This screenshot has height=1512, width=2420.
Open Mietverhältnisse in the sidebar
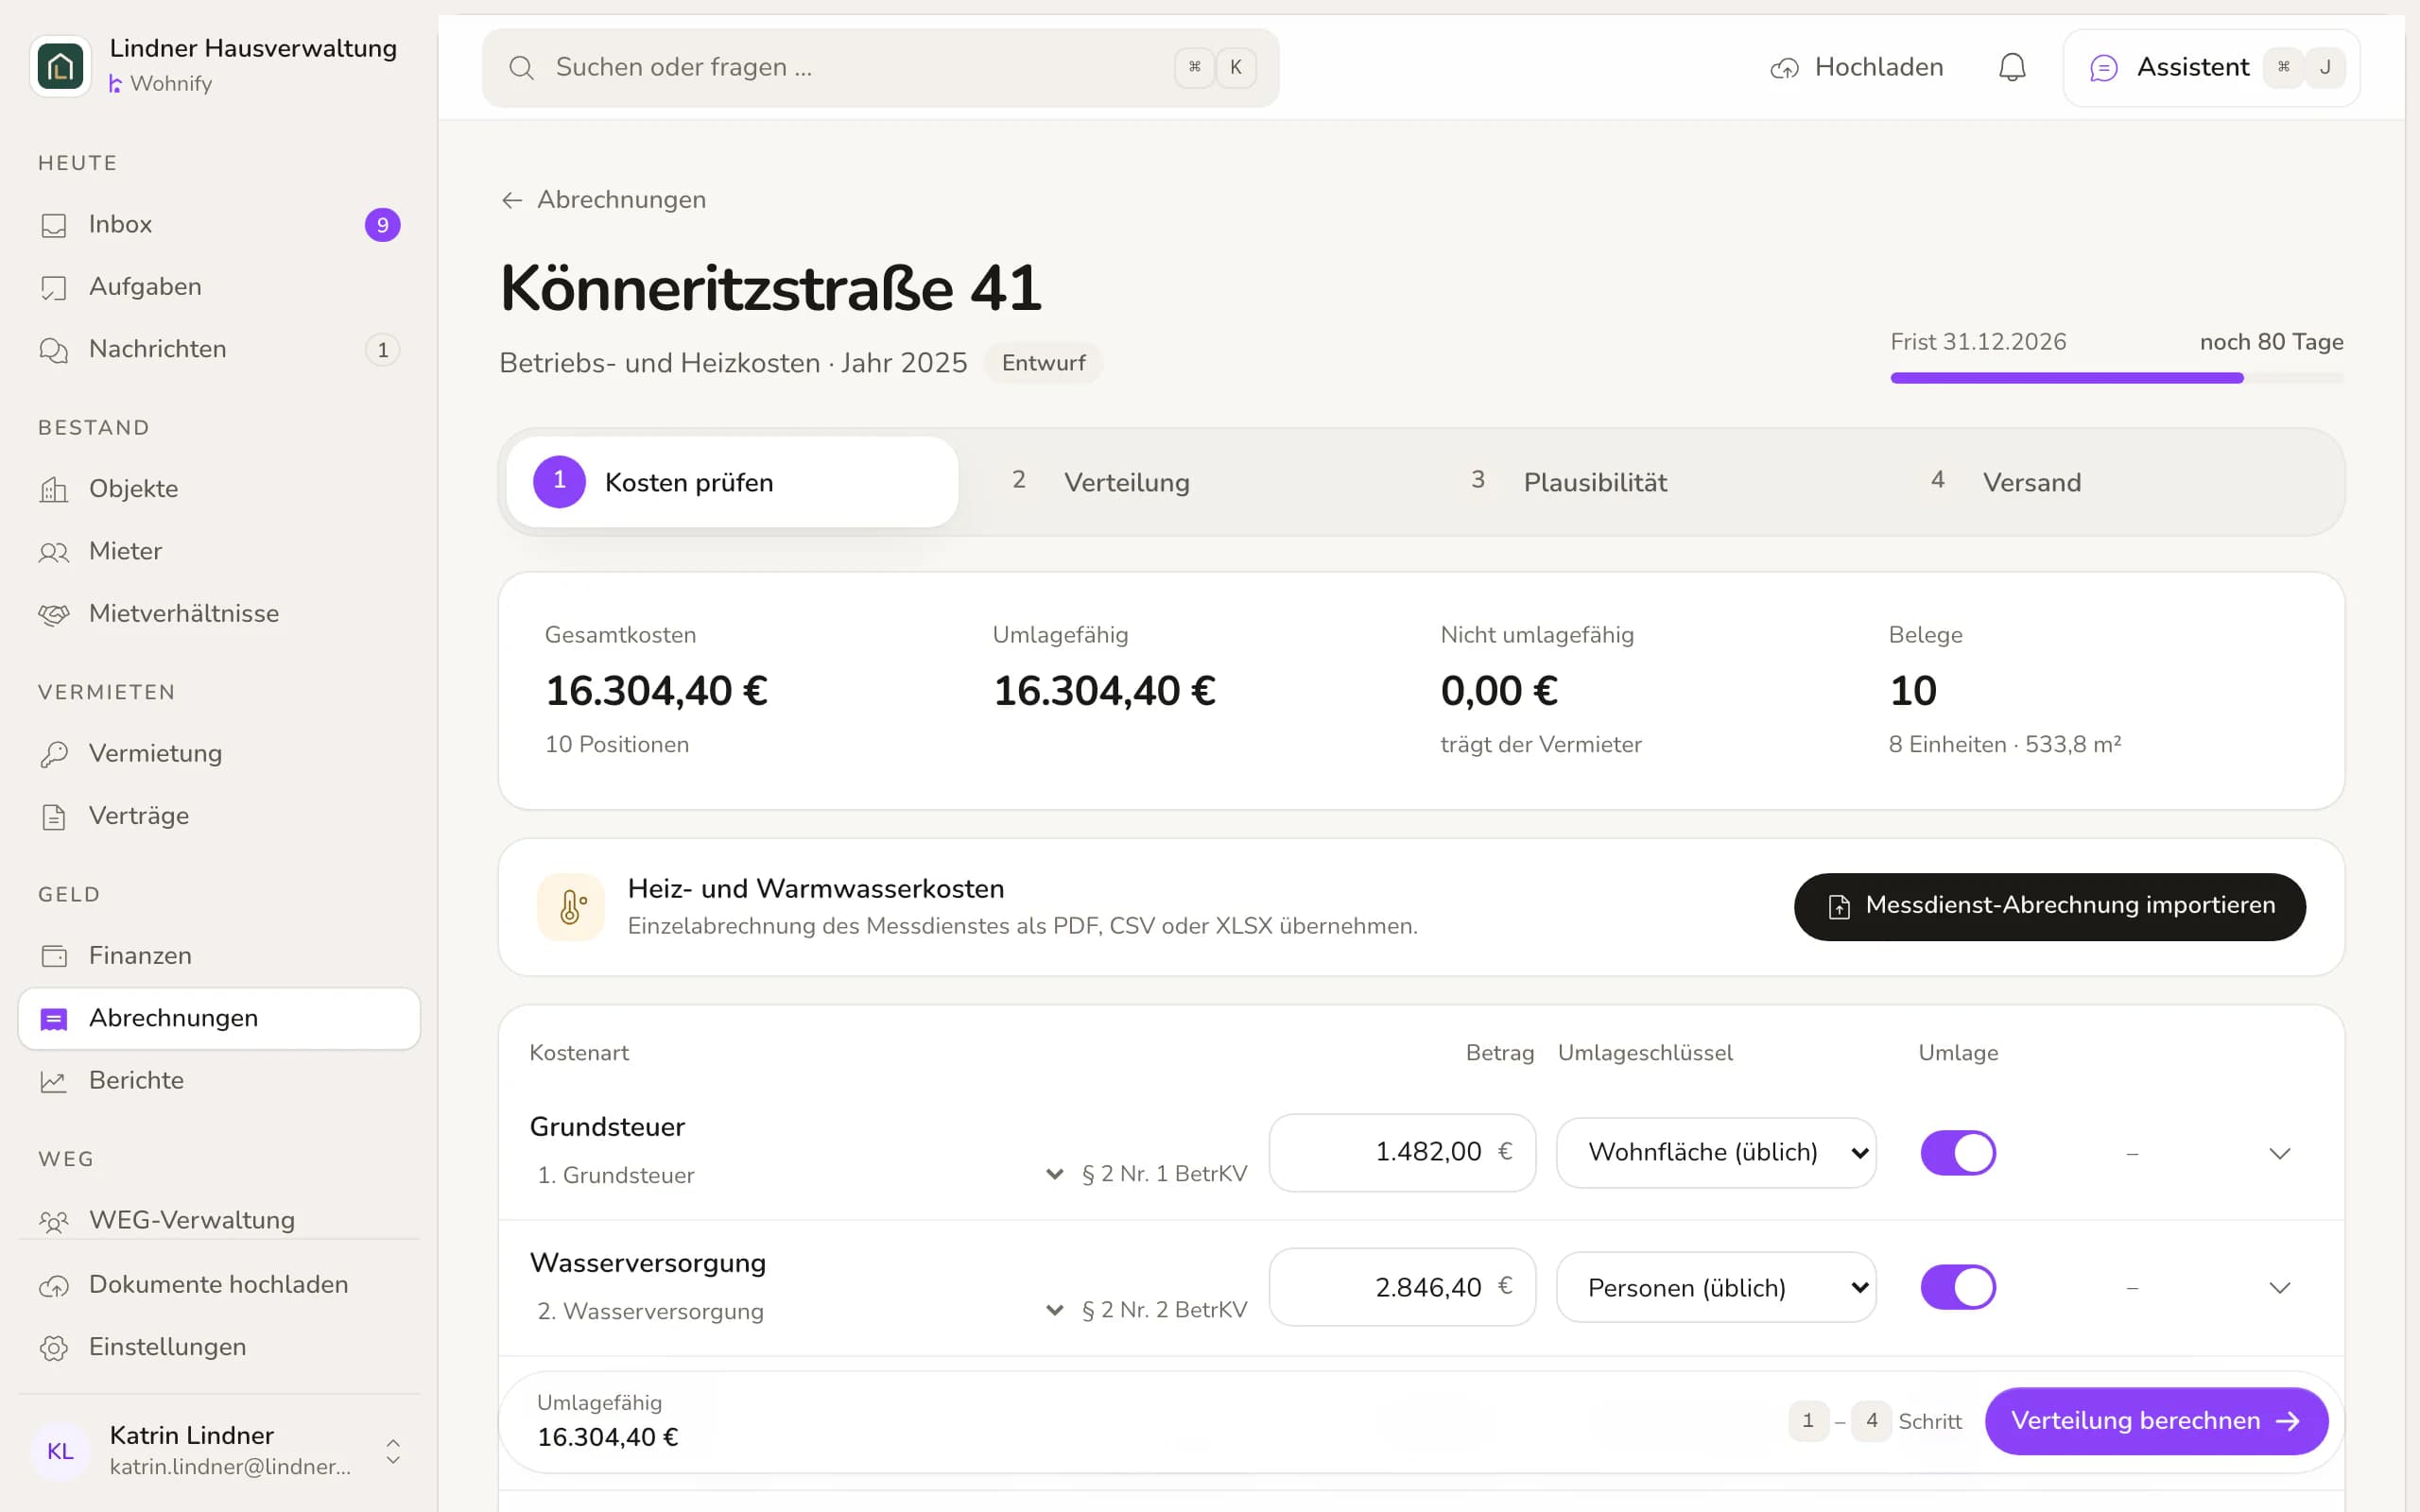pyautogui.click(x=219, y=613)
